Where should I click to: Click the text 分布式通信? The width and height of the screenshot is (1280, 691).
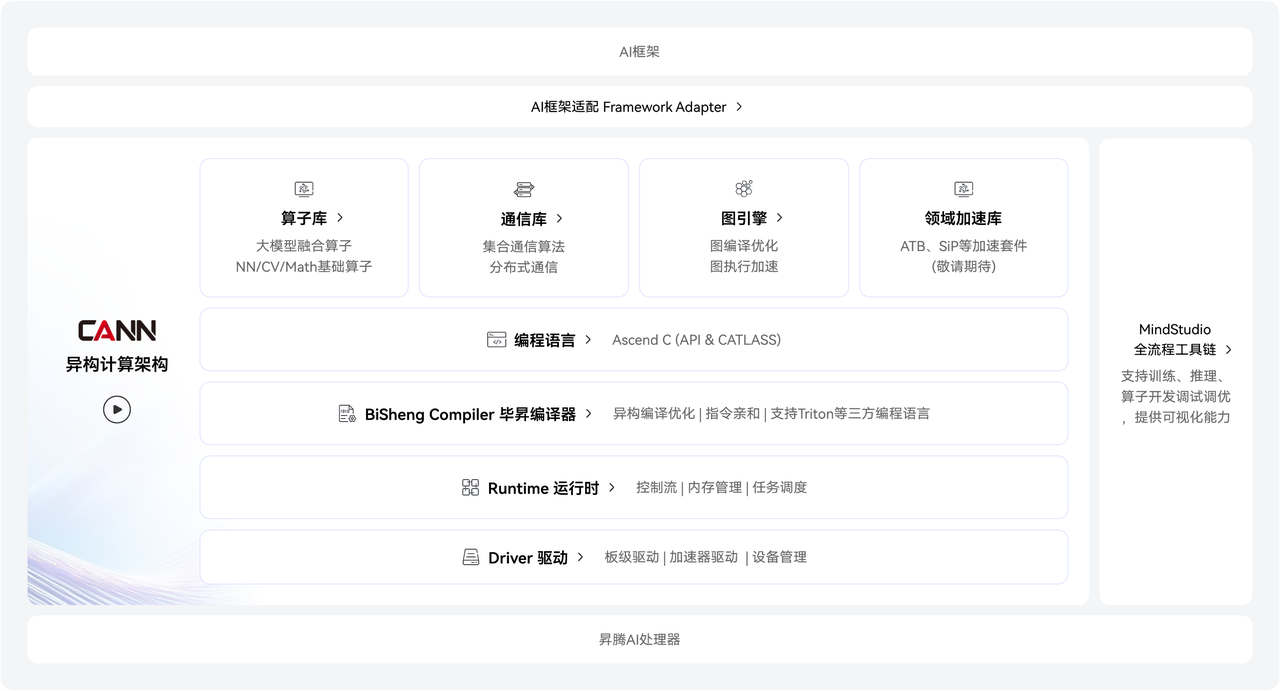tap(524, 267)
